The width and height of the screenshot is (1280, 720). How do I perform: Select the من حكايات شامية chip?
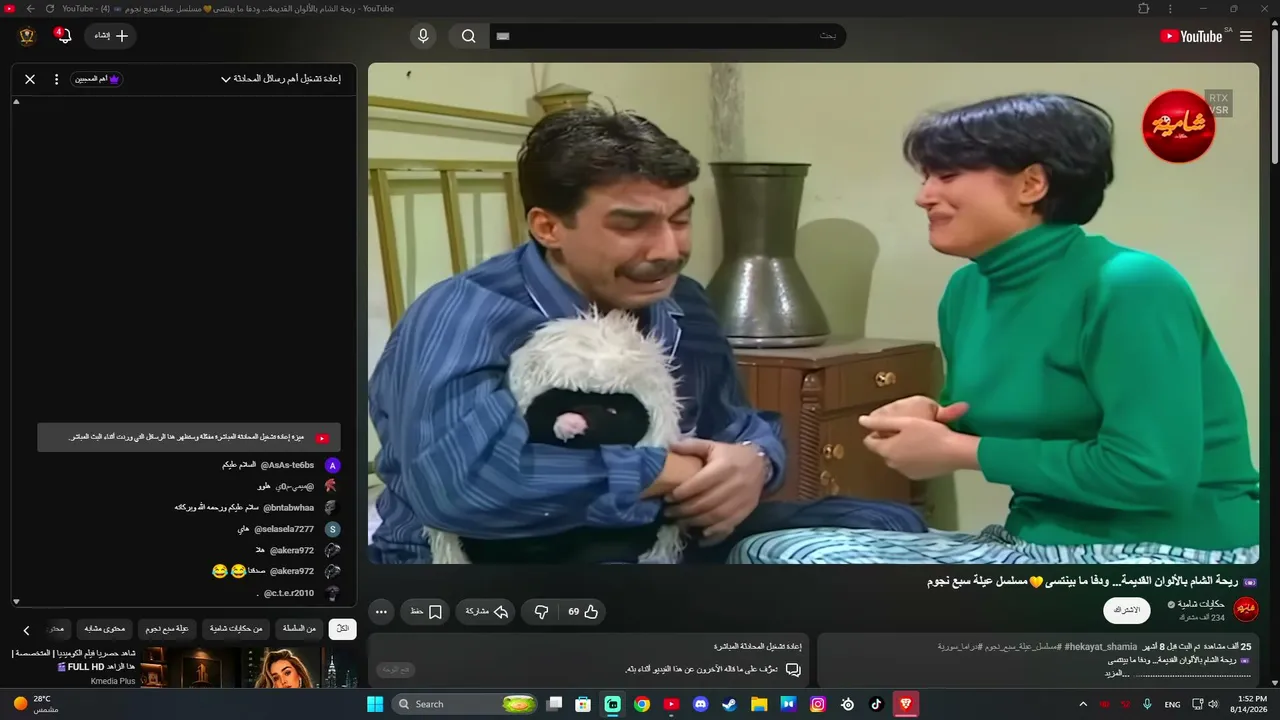[236, 629]
